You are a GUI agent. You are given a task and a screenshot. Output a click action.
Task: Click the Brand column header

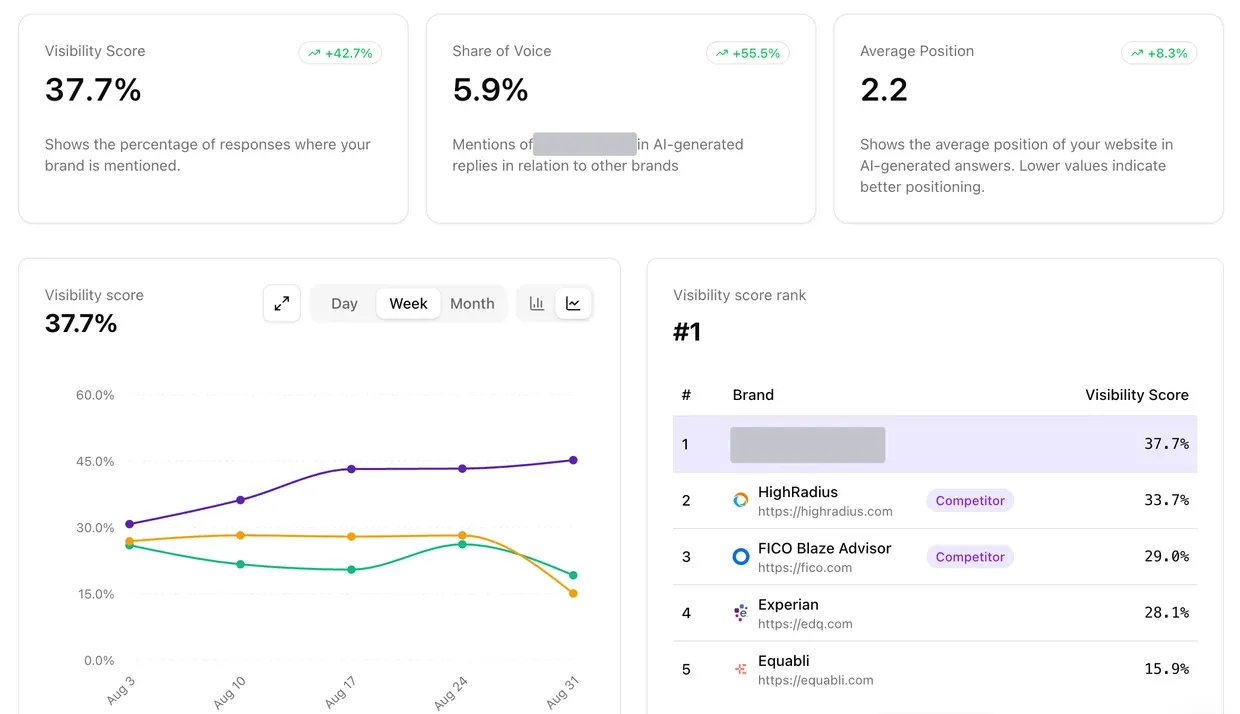point(753,395)
